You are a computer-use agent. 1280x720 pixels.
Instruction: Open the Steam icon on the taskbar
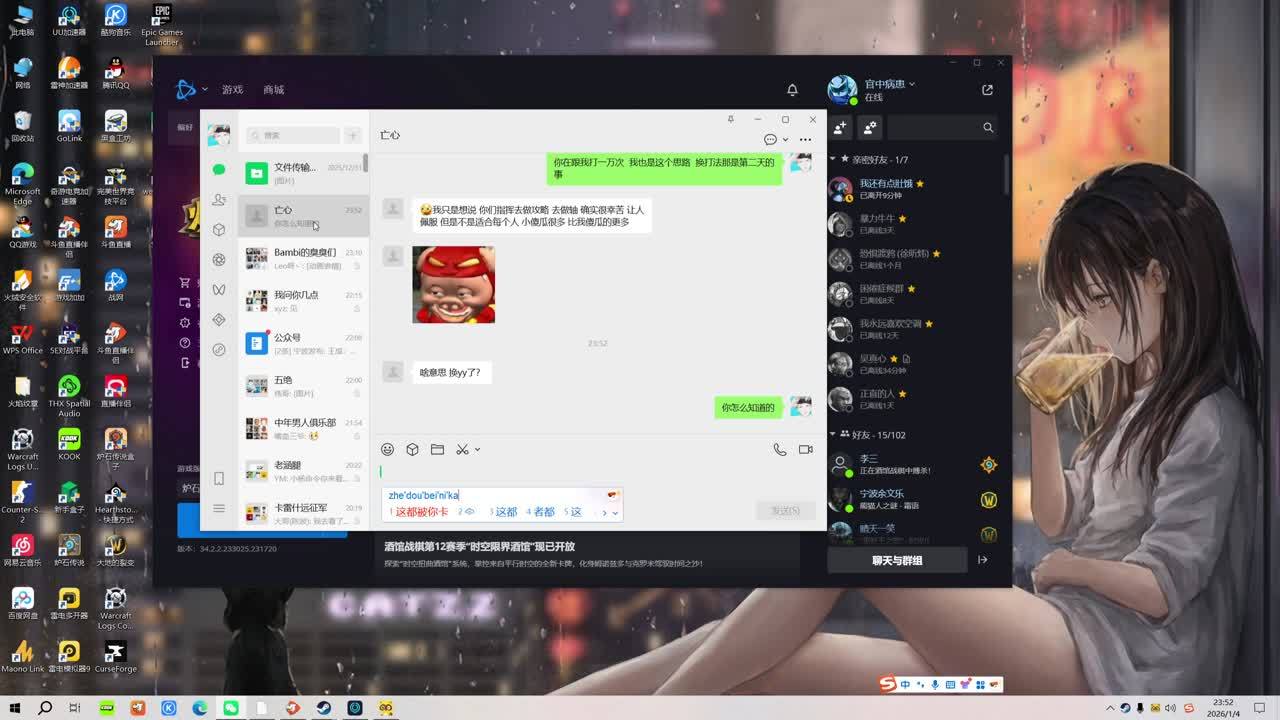click(324, 708)
